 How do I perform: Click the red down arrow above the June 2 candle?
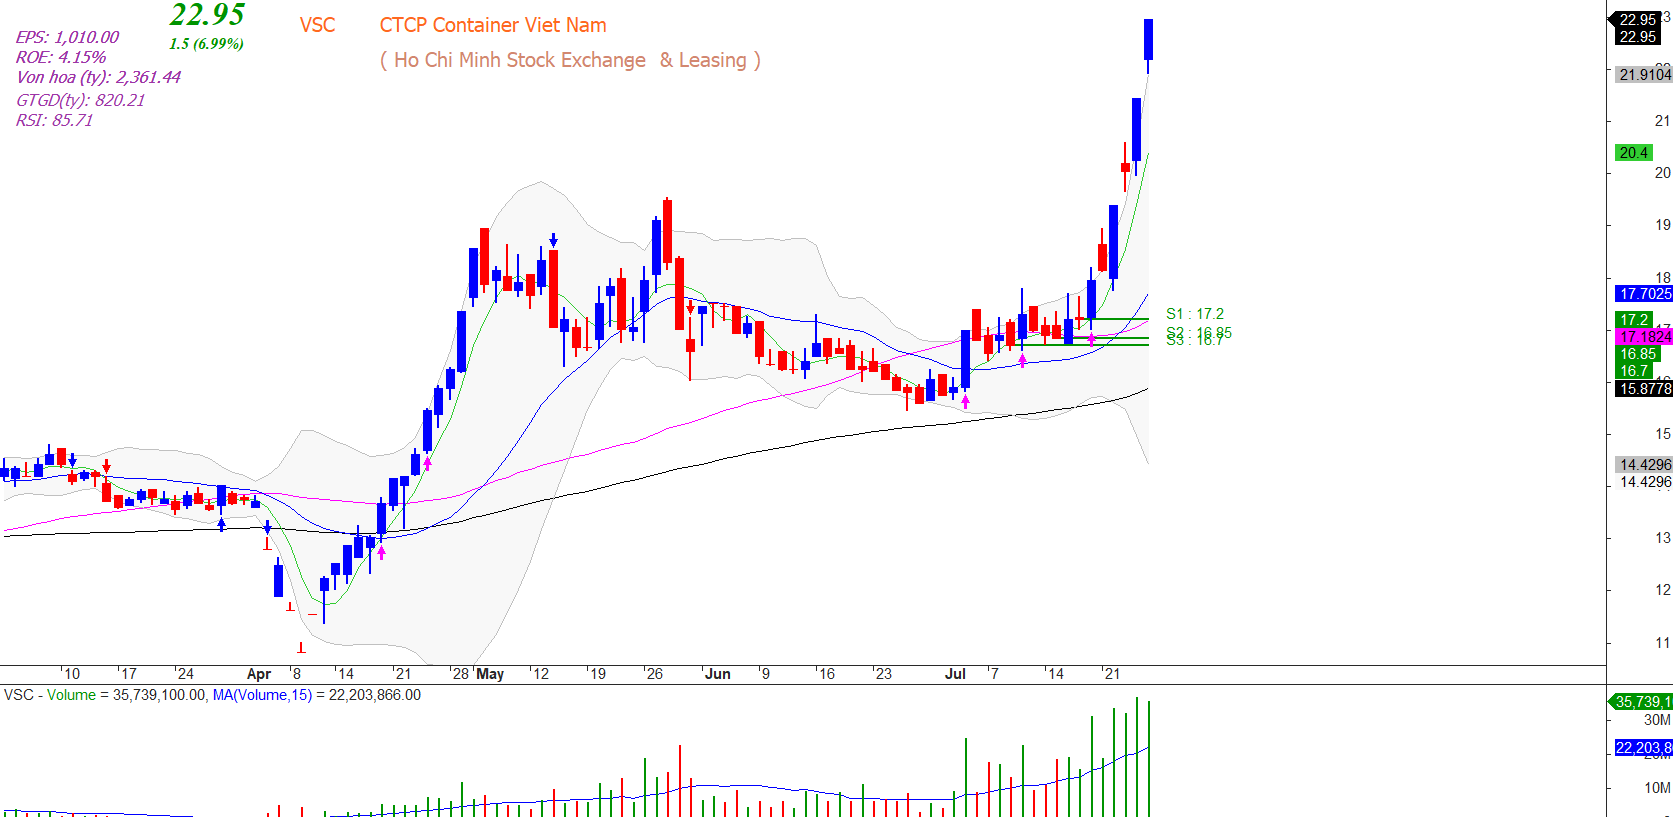(690, 308)
